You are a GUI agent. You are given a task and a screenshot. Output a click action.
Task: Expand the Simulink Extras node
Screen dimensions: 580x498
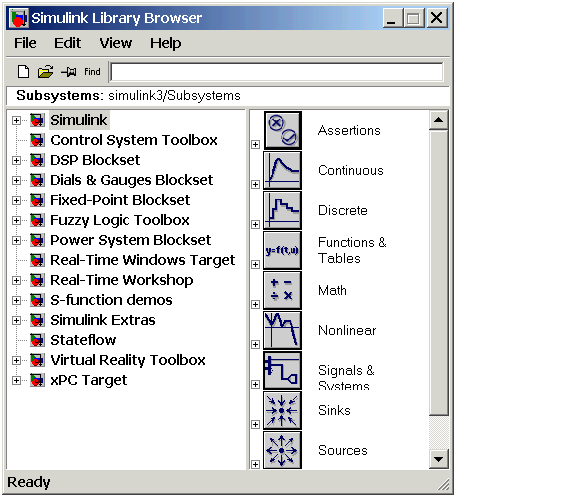[16, 320]
